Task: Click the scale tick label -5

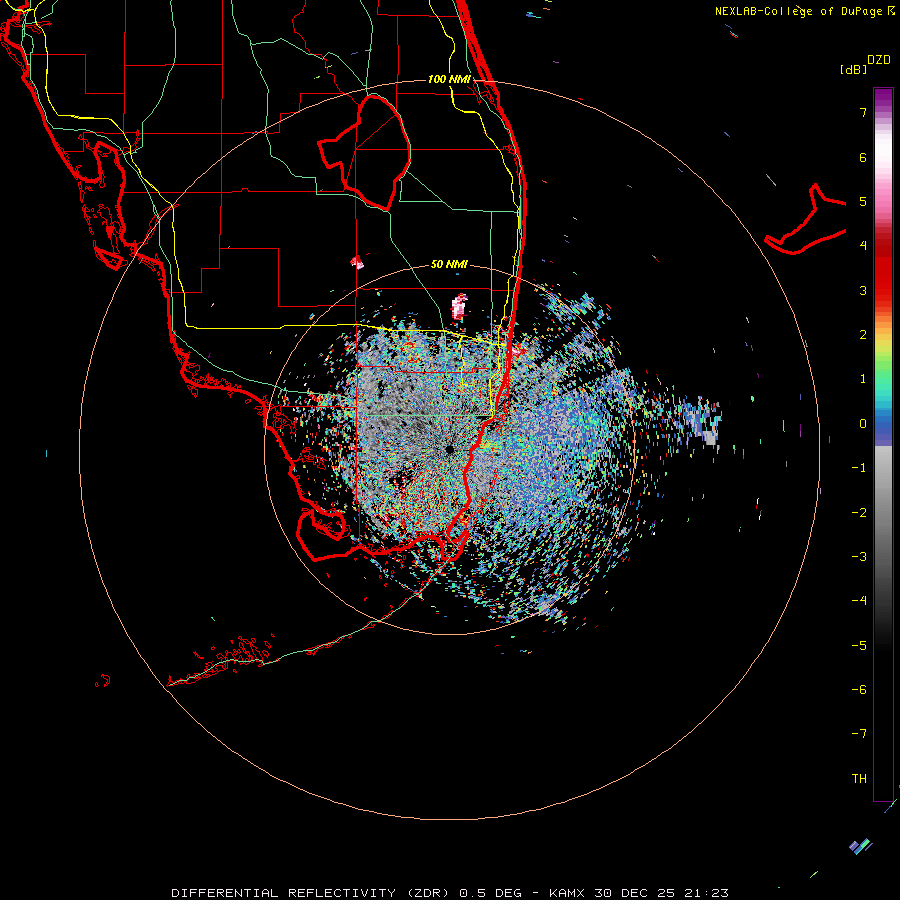Action: coord(859,646)
